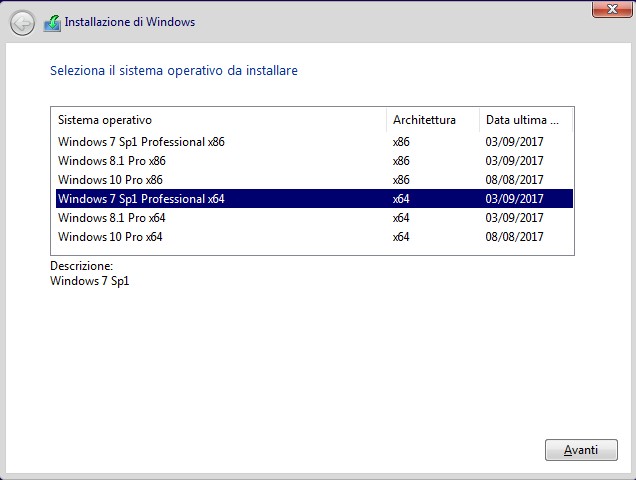Click the back arrow button

pos(22,23)
